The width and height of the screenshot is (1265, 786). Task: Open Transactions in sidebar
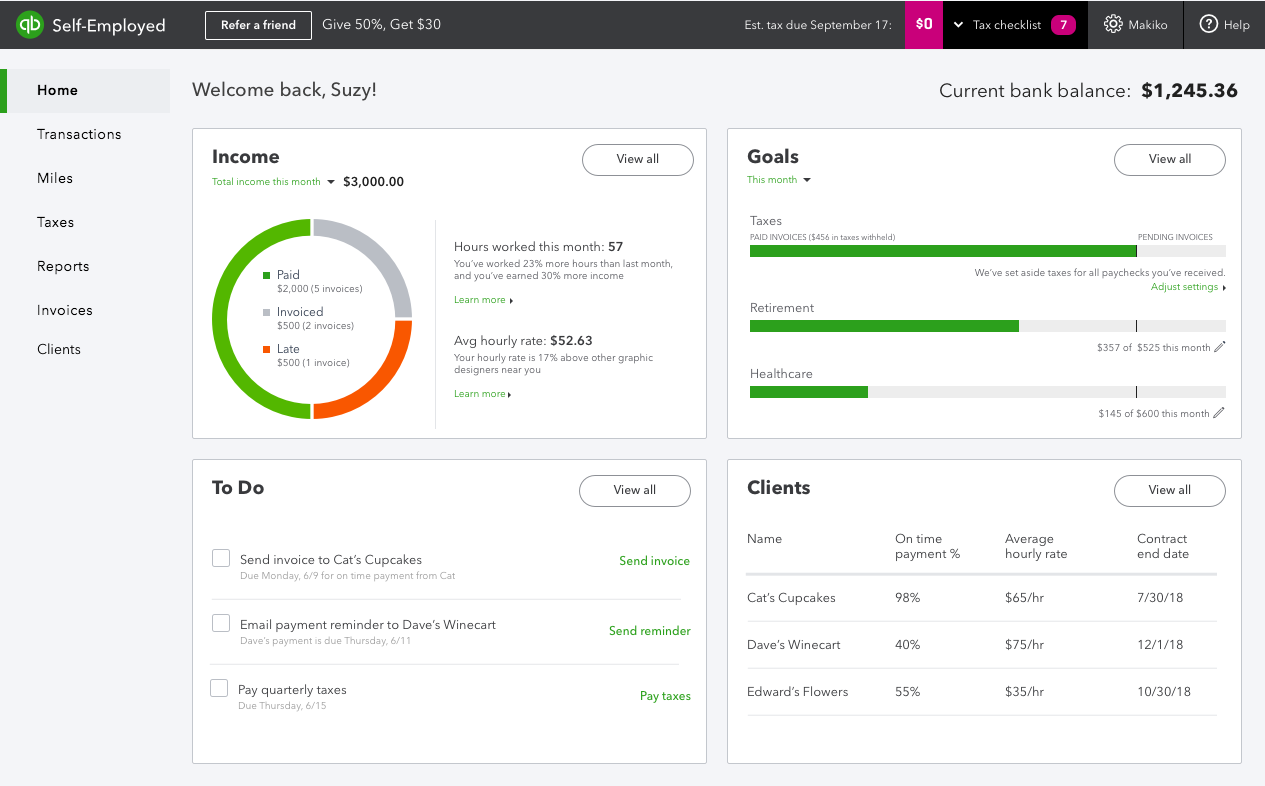(x=79, y=134)
